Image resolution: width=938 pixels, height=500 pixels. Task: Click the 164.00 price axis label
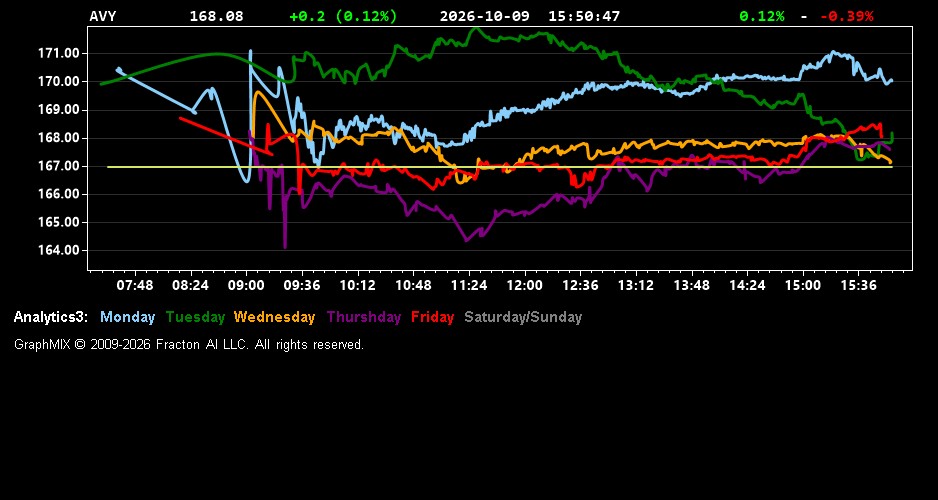coord(59,250)
